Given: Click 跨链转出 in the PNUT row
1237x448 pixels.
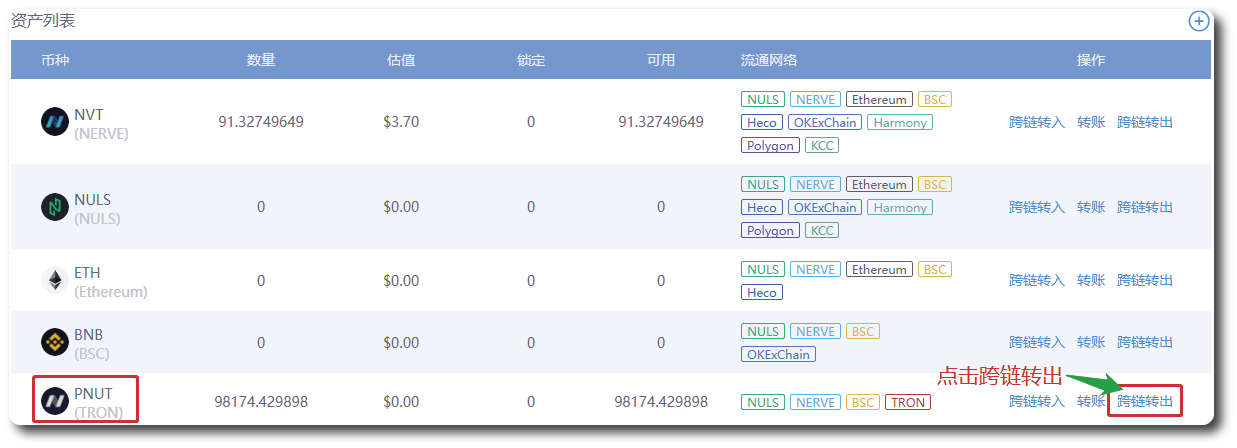Looking at the screenshot, I should point(1145,402).
